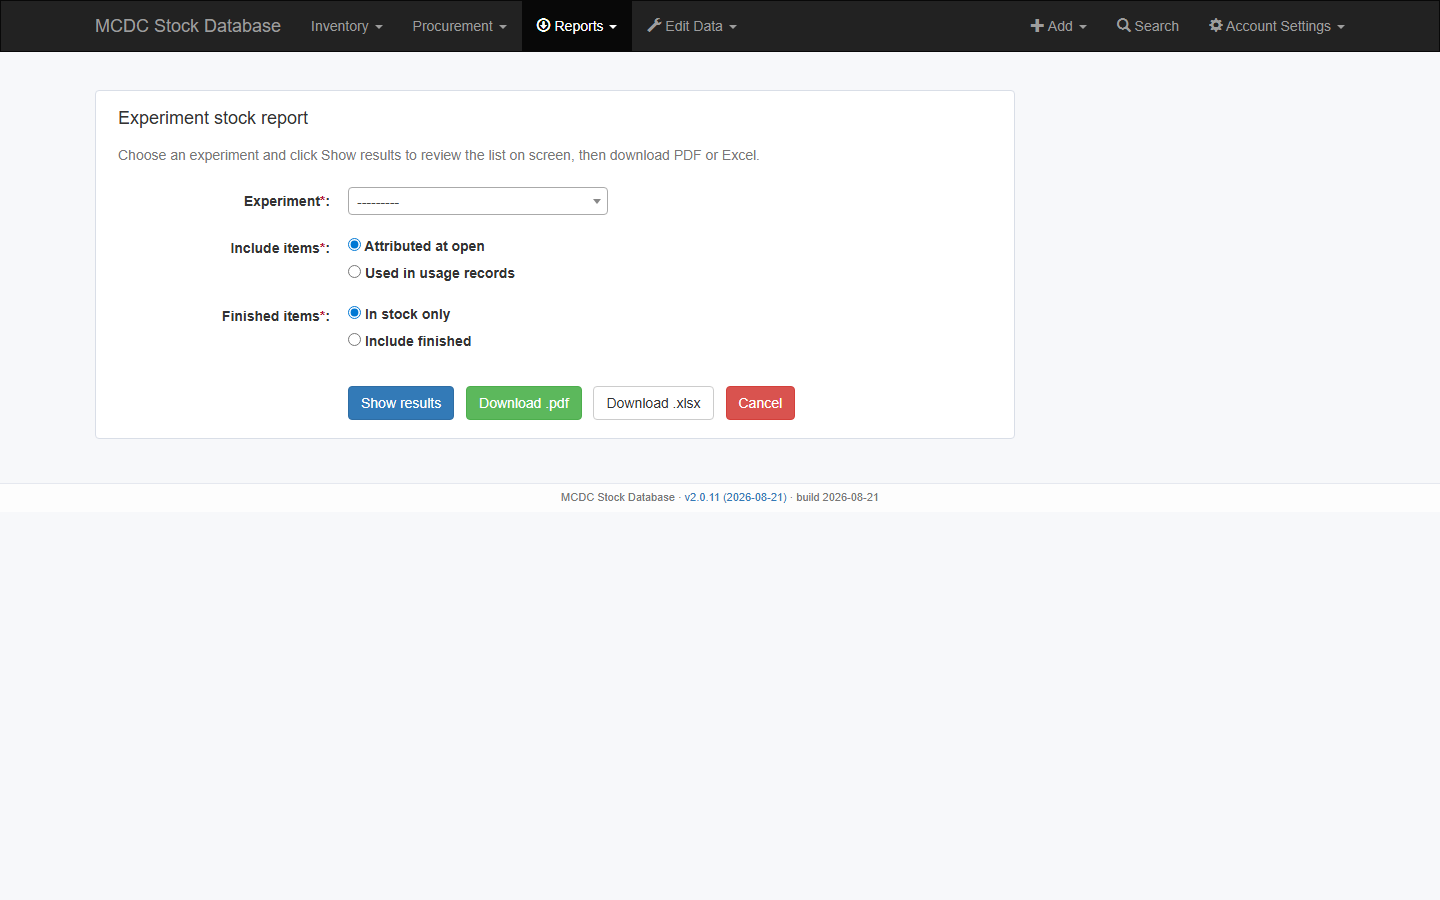Open the Inventory dropdown menu
The height and width of the screenshot is (900, 1440).
346,26
